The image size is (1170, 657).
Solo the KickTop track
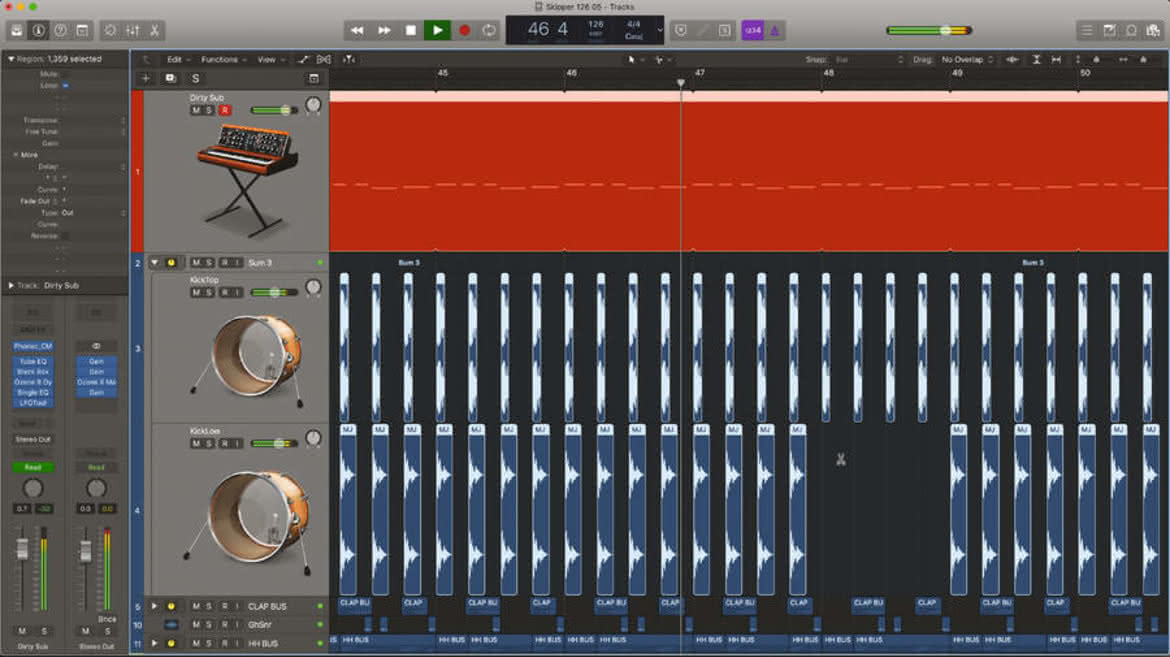pyautogui.click(x=208, y=293)
